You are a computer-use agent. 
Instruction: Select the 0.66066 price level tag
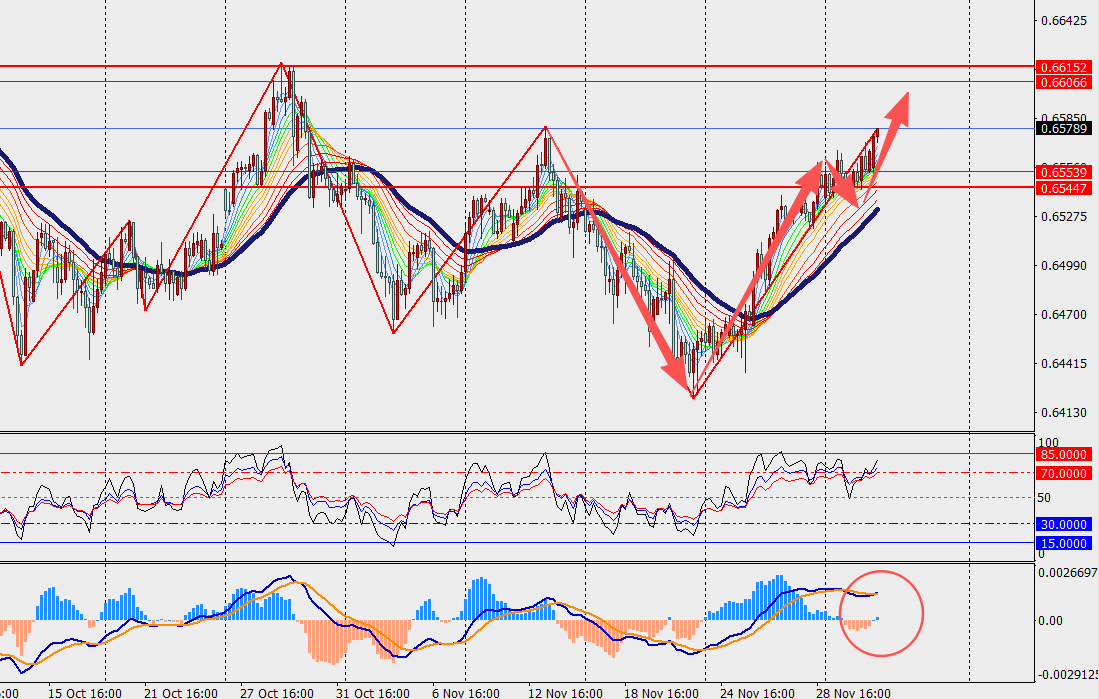coord(1064,83)
